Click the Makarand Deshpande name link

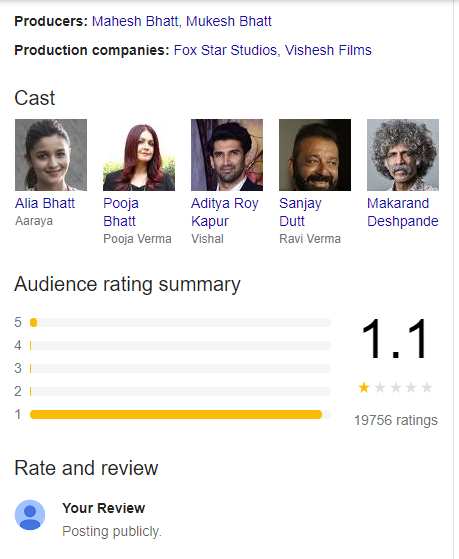point(403,212)
